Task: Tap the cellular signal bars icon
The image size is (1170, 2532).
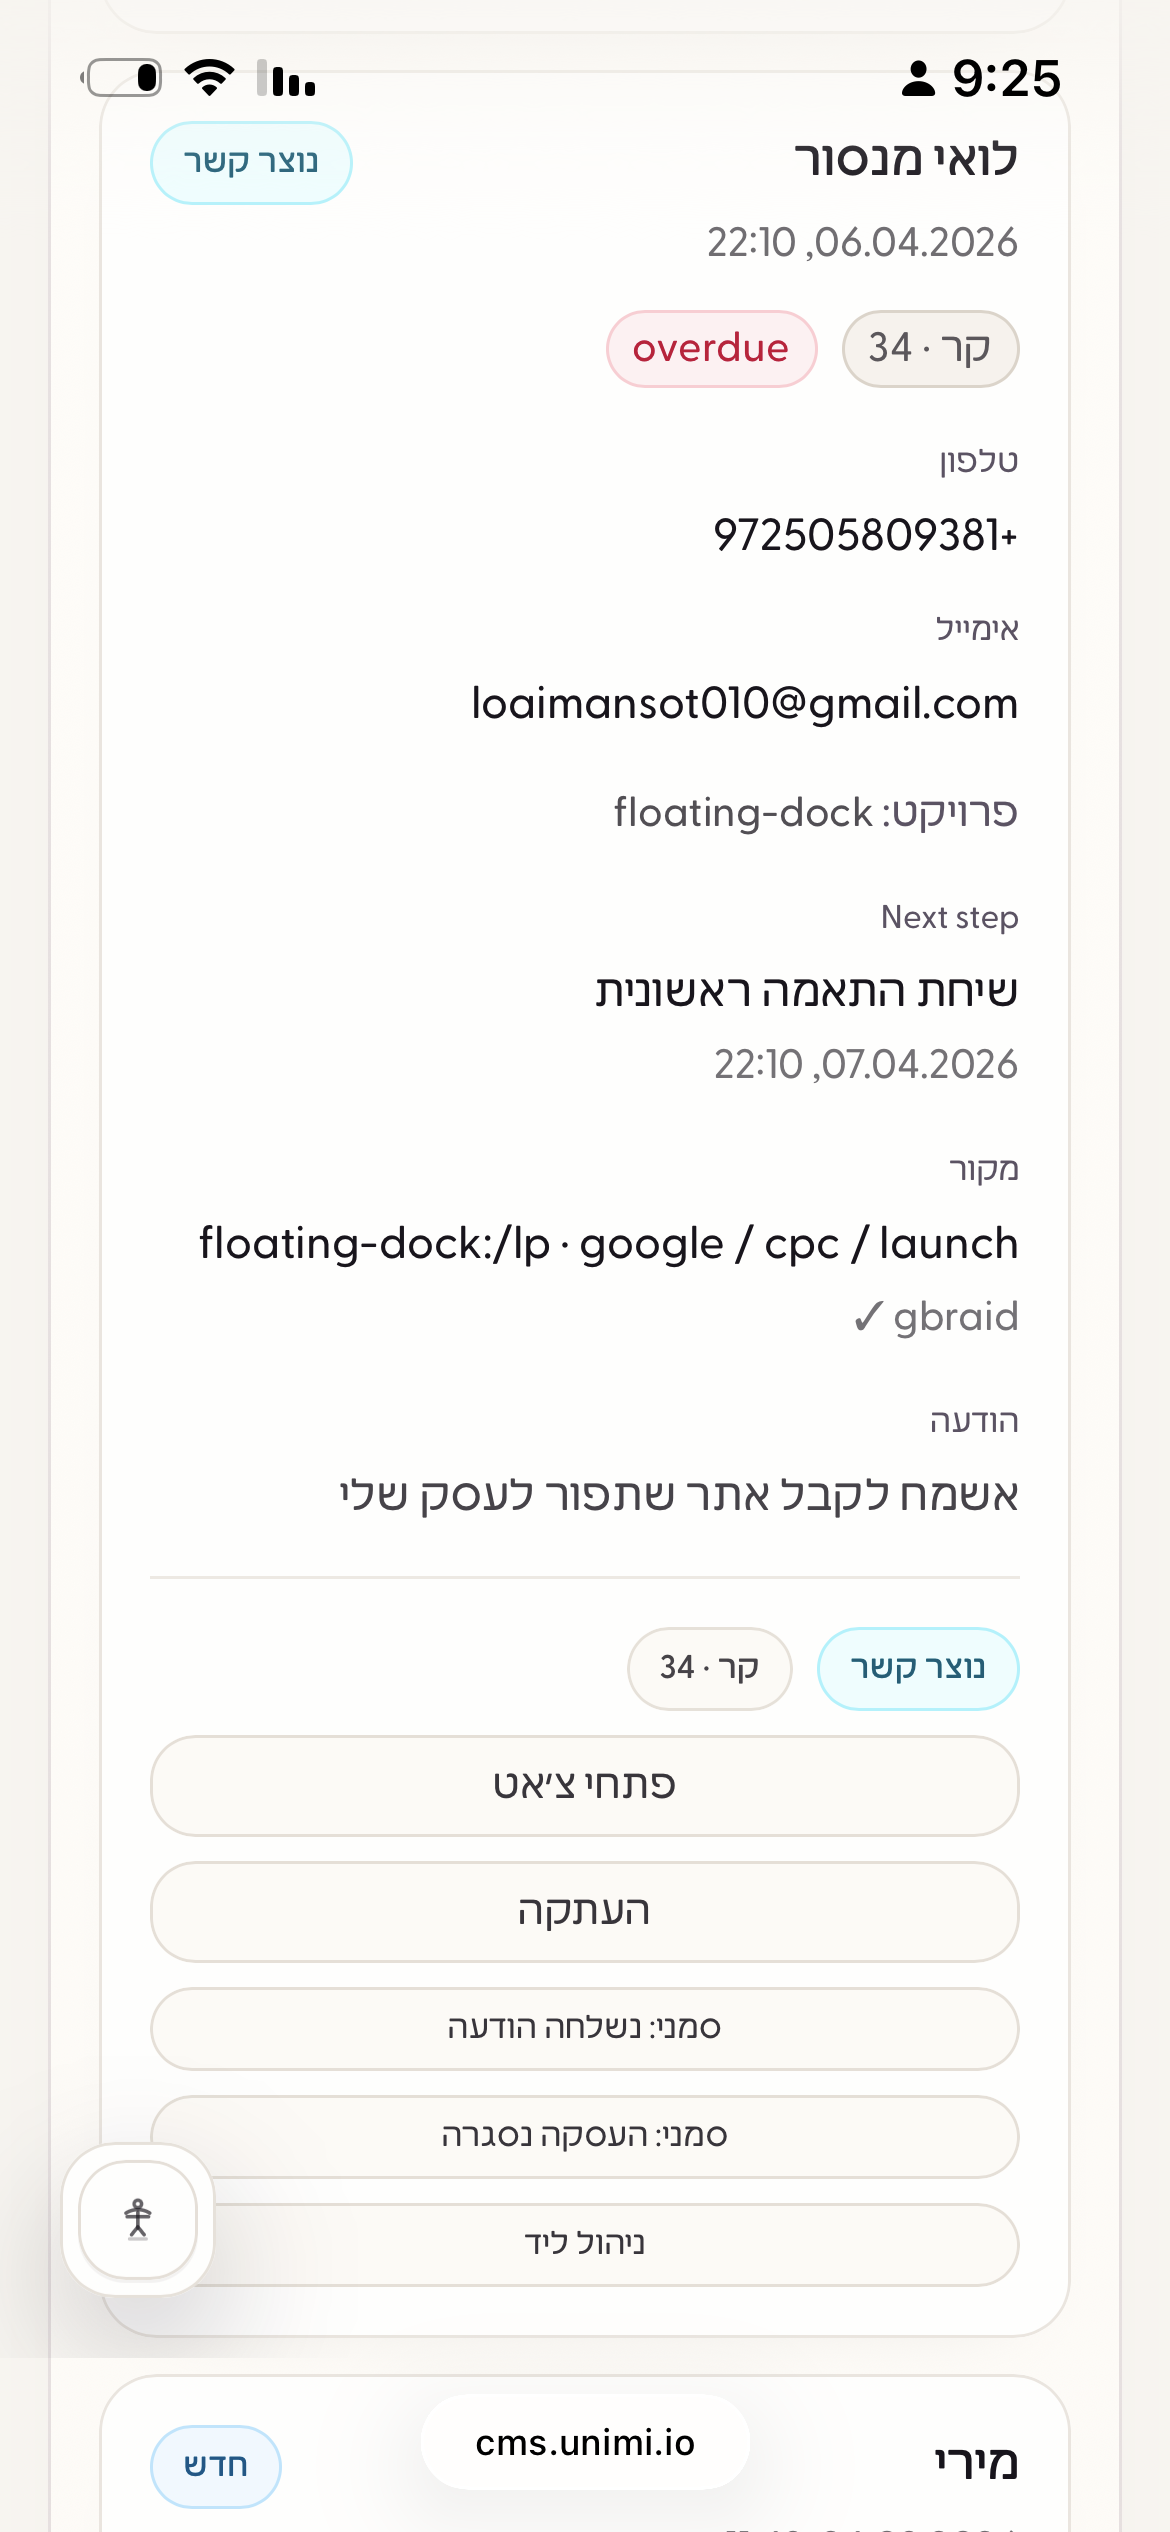Action: click(x=287, y=78)
